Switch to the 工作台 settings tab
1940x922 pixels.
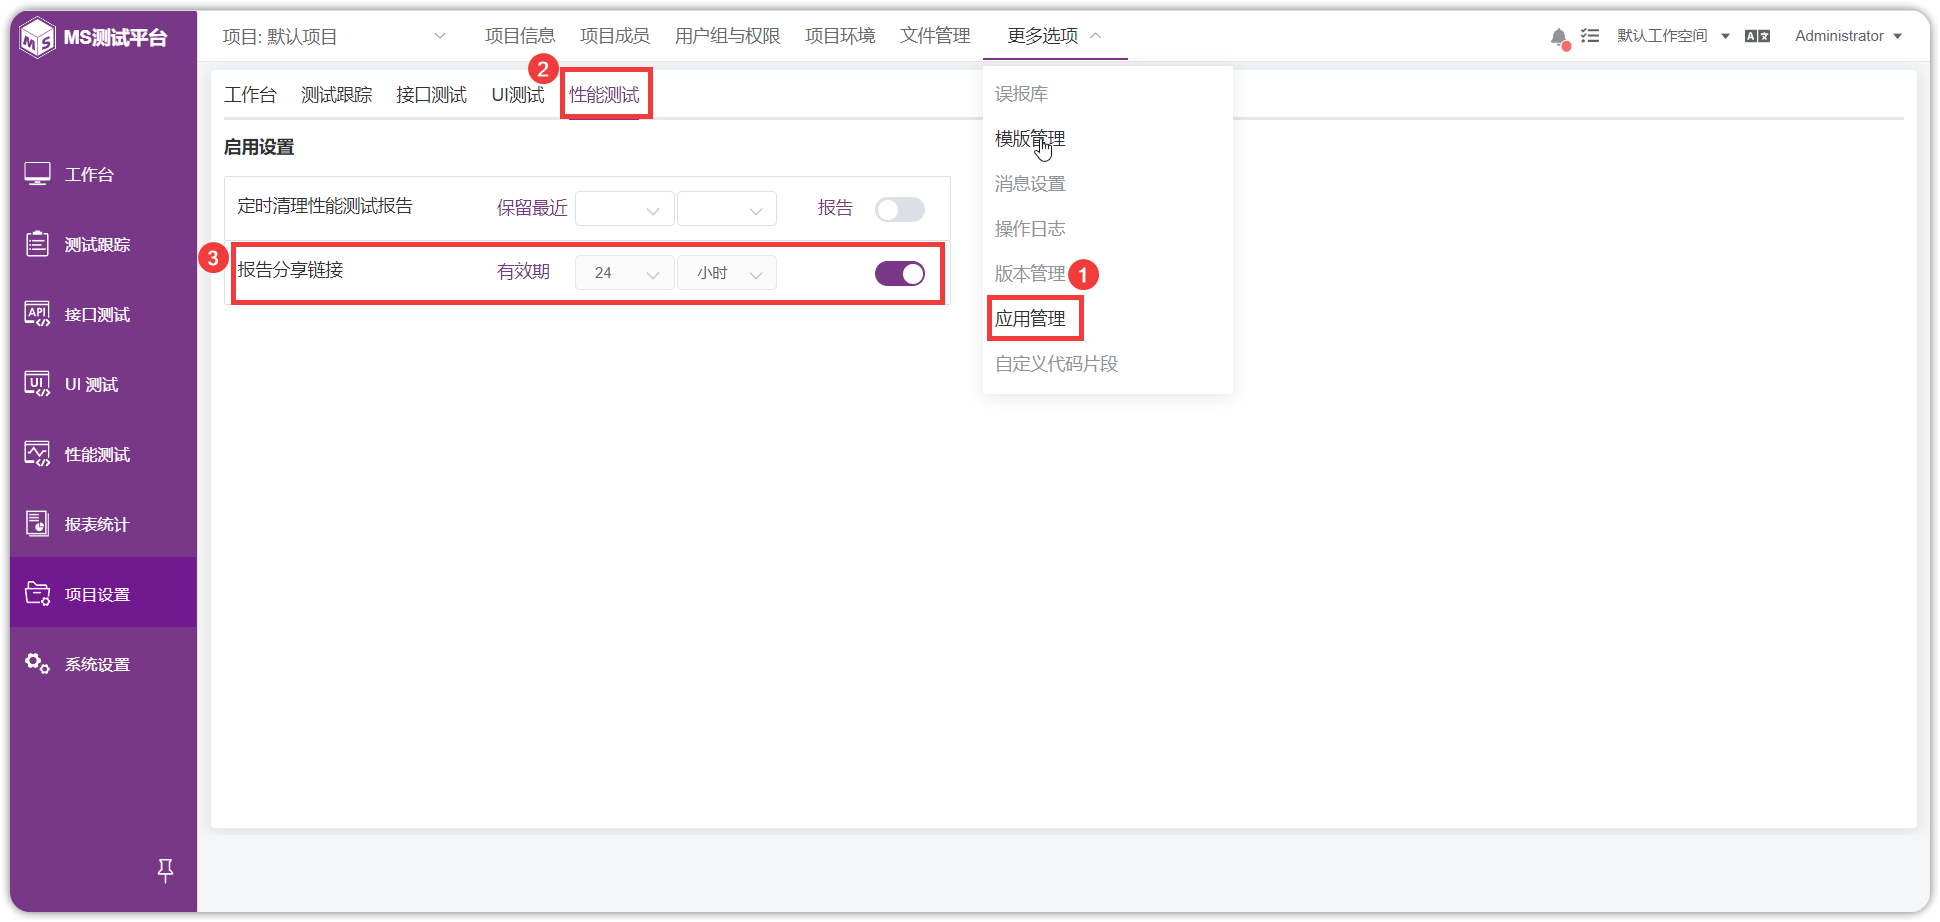[250, 95]
